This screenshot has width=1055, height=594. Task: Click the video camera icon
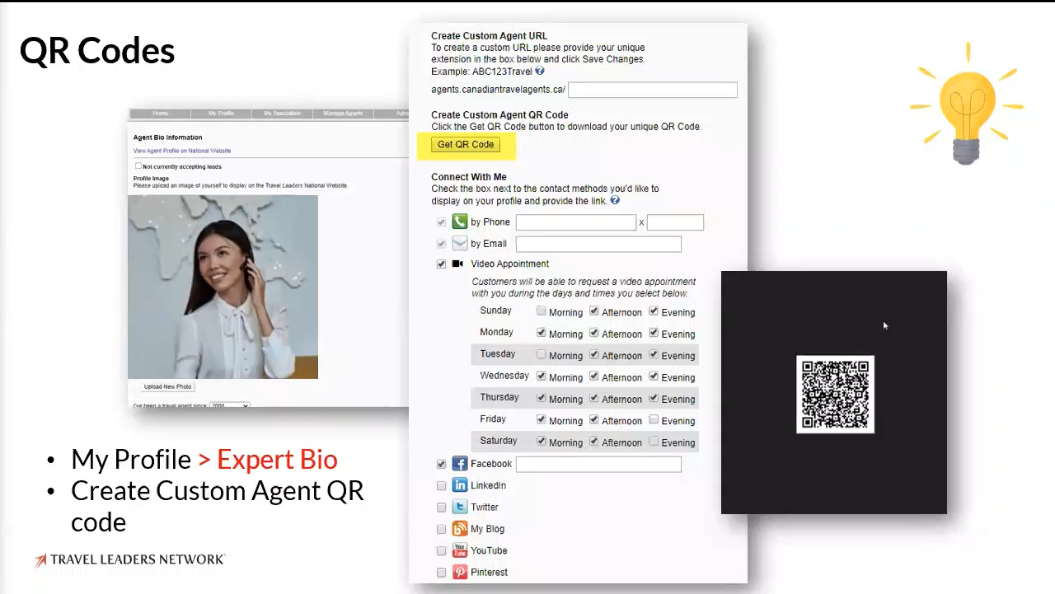click(x=458, y=264)
